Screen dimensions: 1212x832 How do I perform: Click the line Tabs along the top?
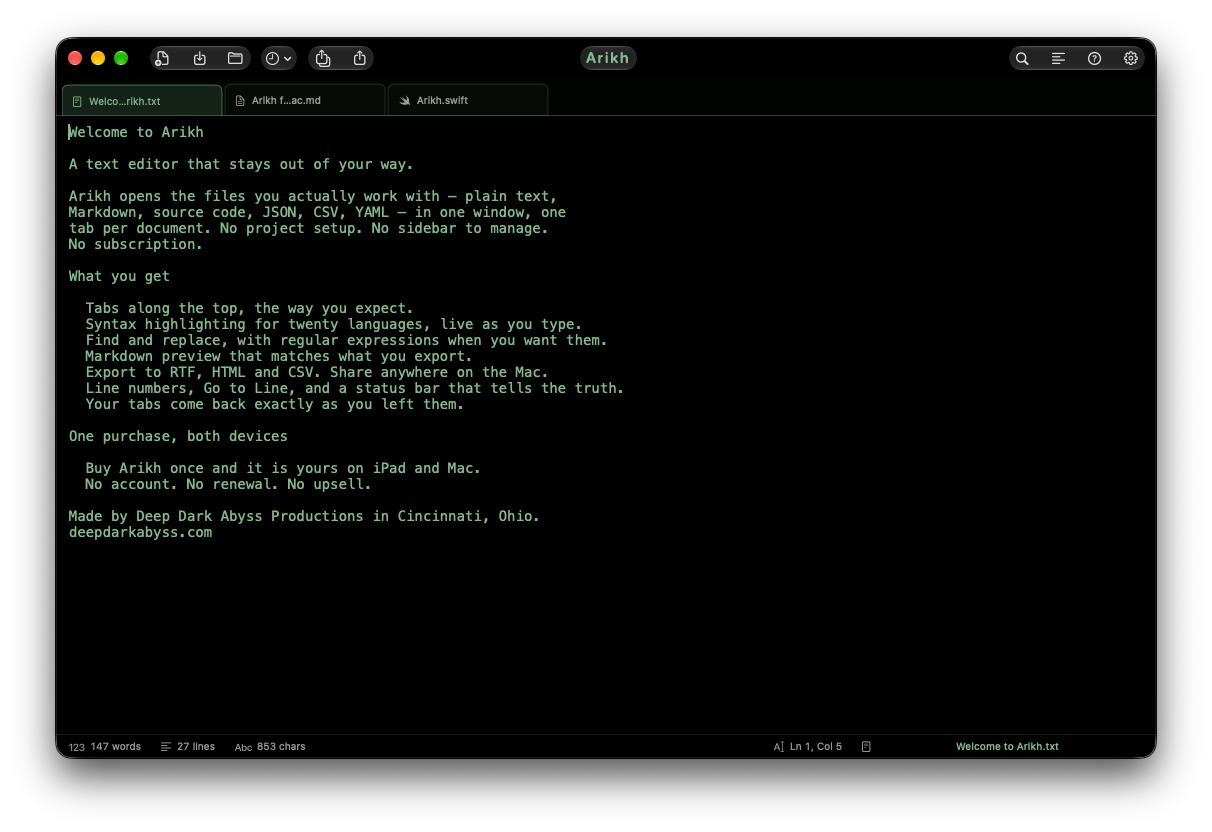click(x=249, y=308)
